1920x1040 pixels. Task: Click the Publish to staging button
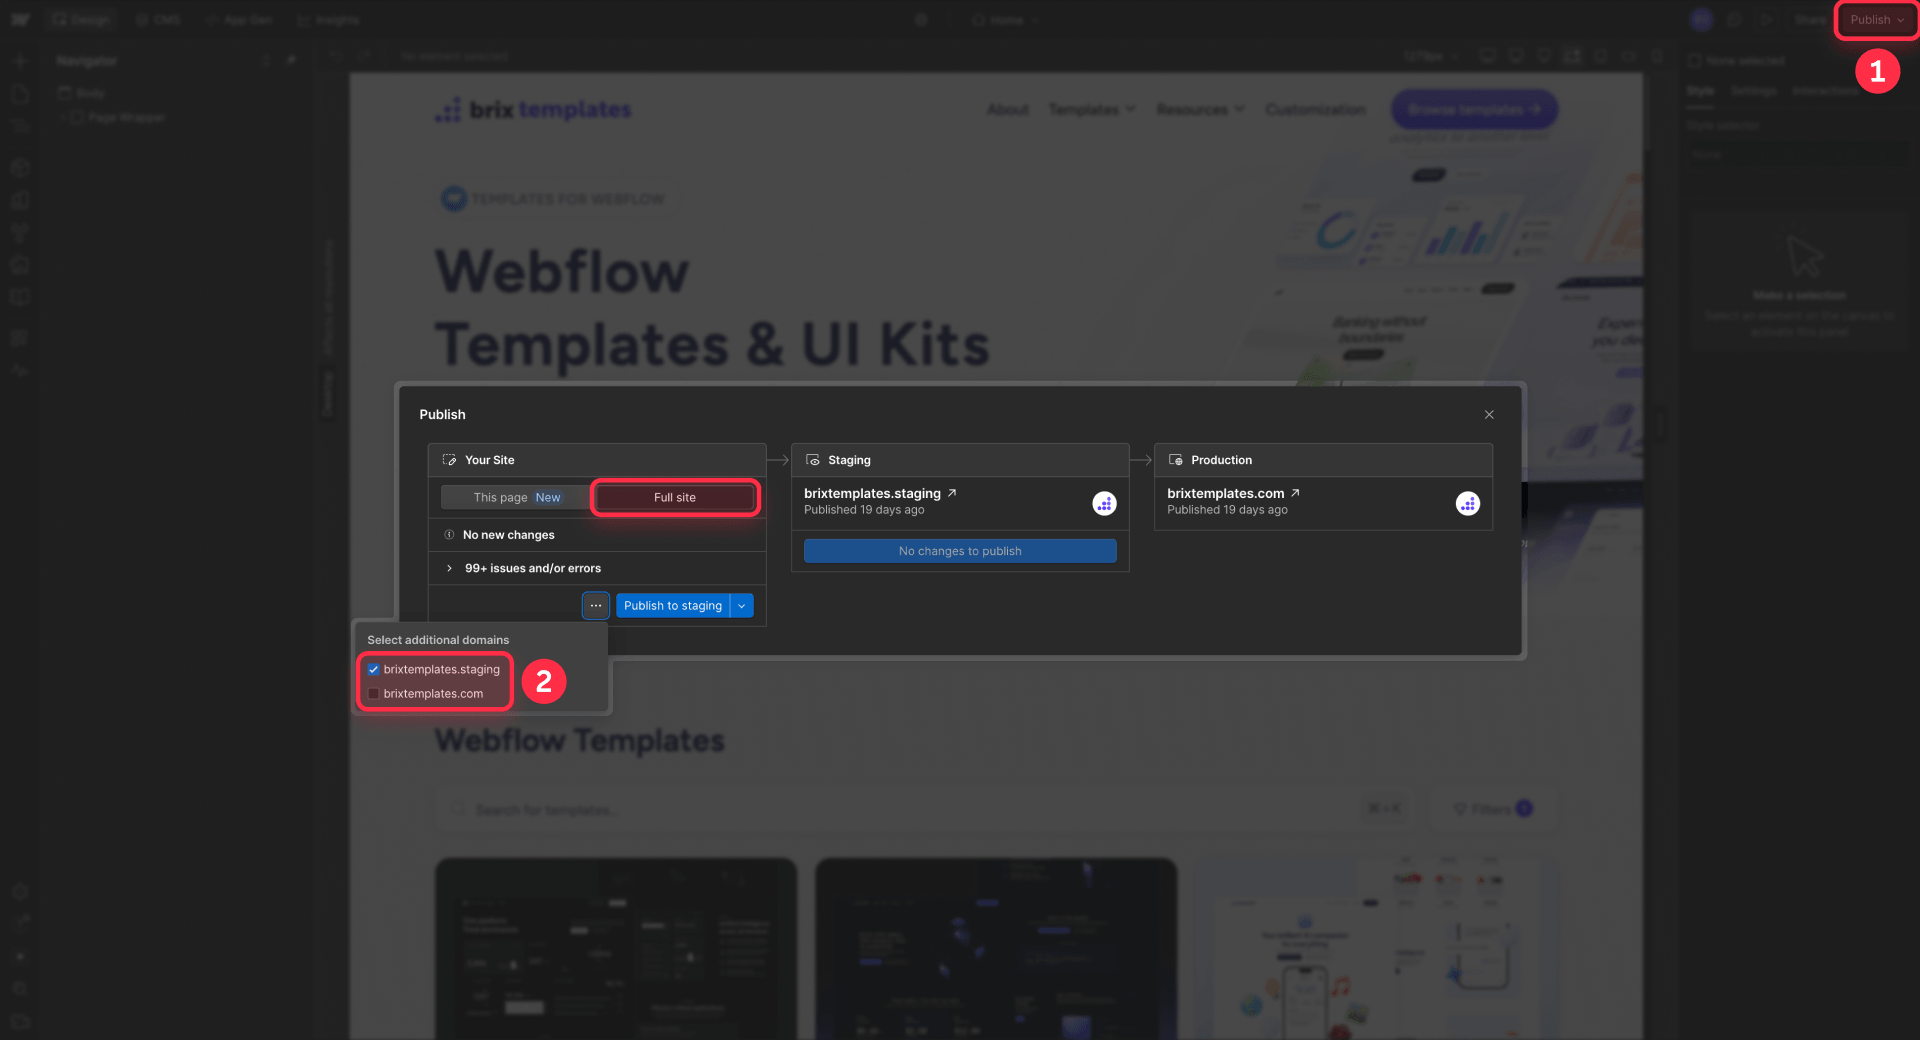673,605
